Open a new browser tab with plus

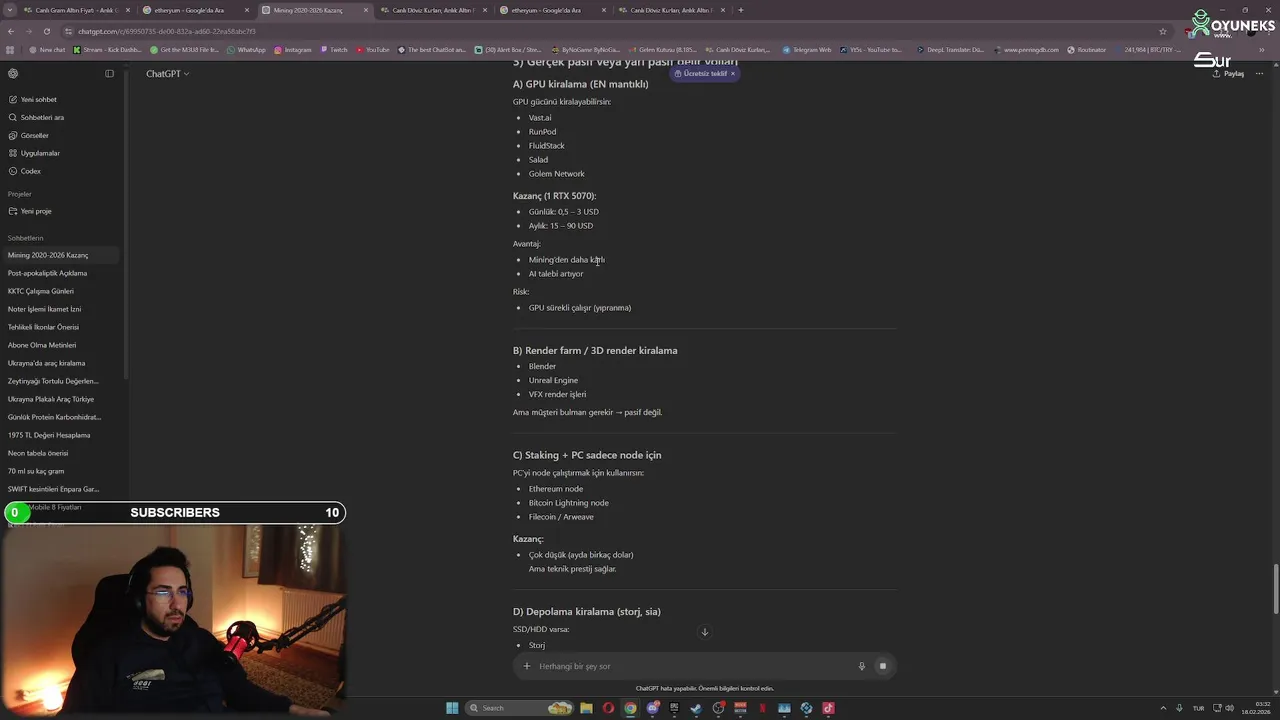point(740,10)
